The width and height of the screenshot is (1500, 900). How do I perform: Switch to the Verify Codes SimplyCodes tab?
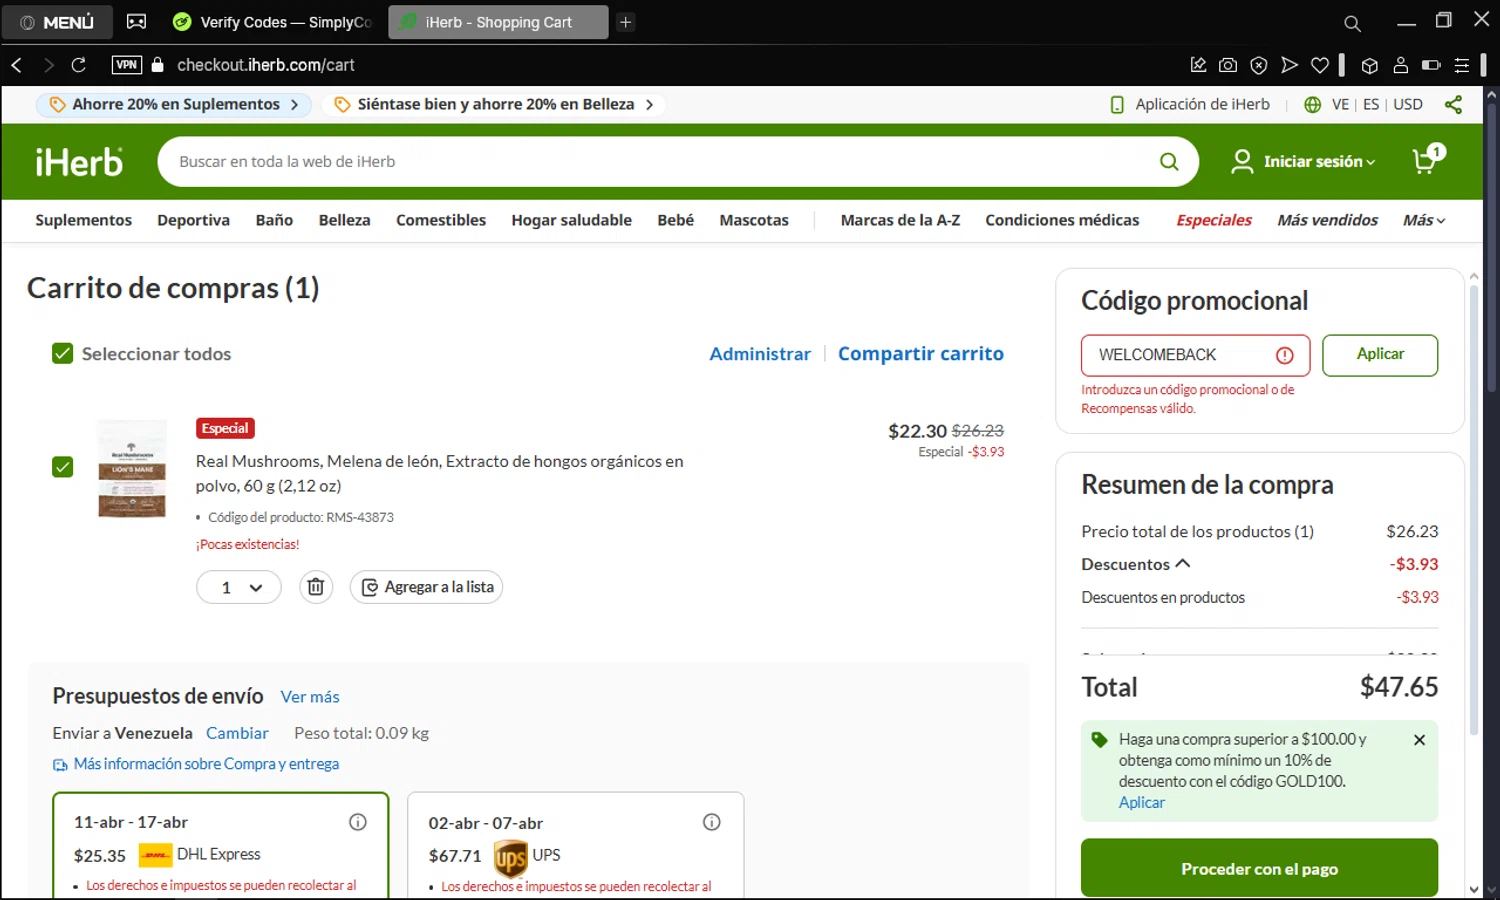click(x=272, y=22)
